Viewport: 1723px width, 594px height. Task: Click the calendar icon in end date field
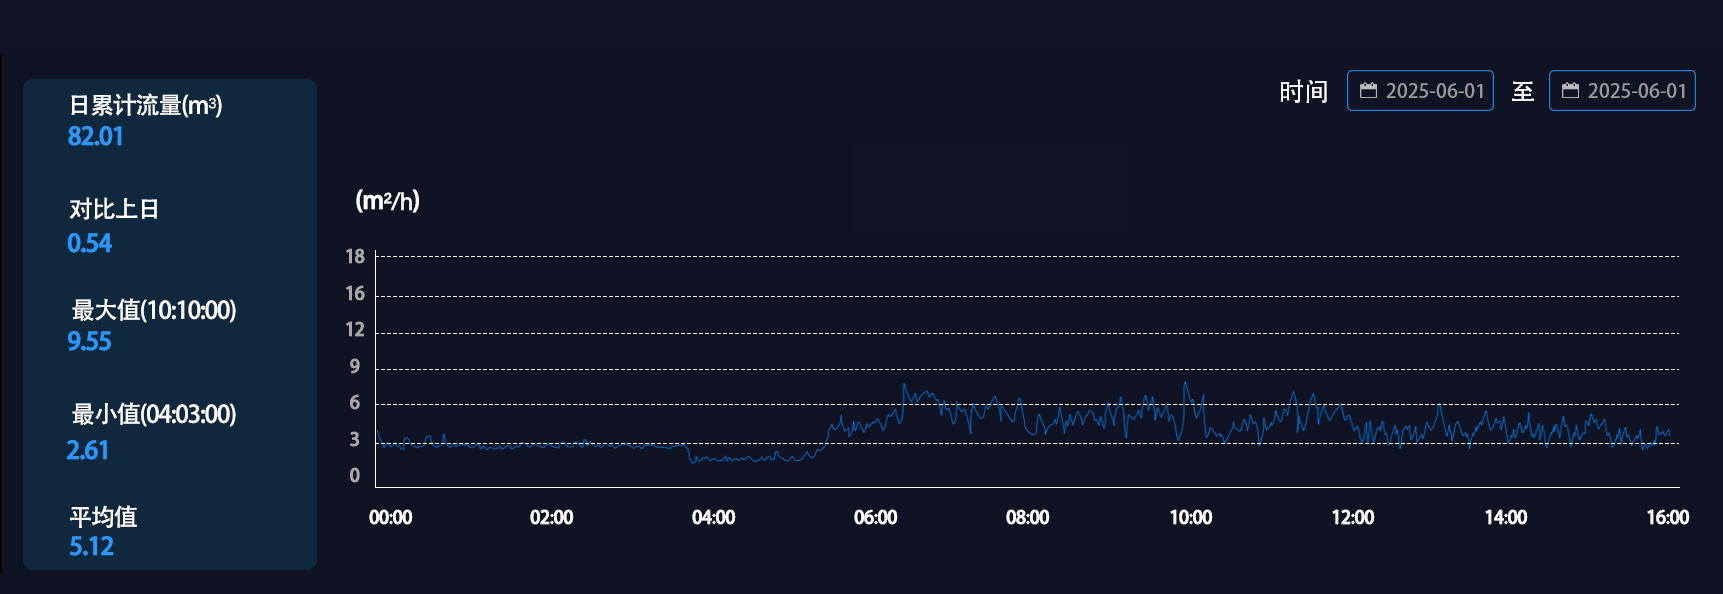[x=1570, y=91]
